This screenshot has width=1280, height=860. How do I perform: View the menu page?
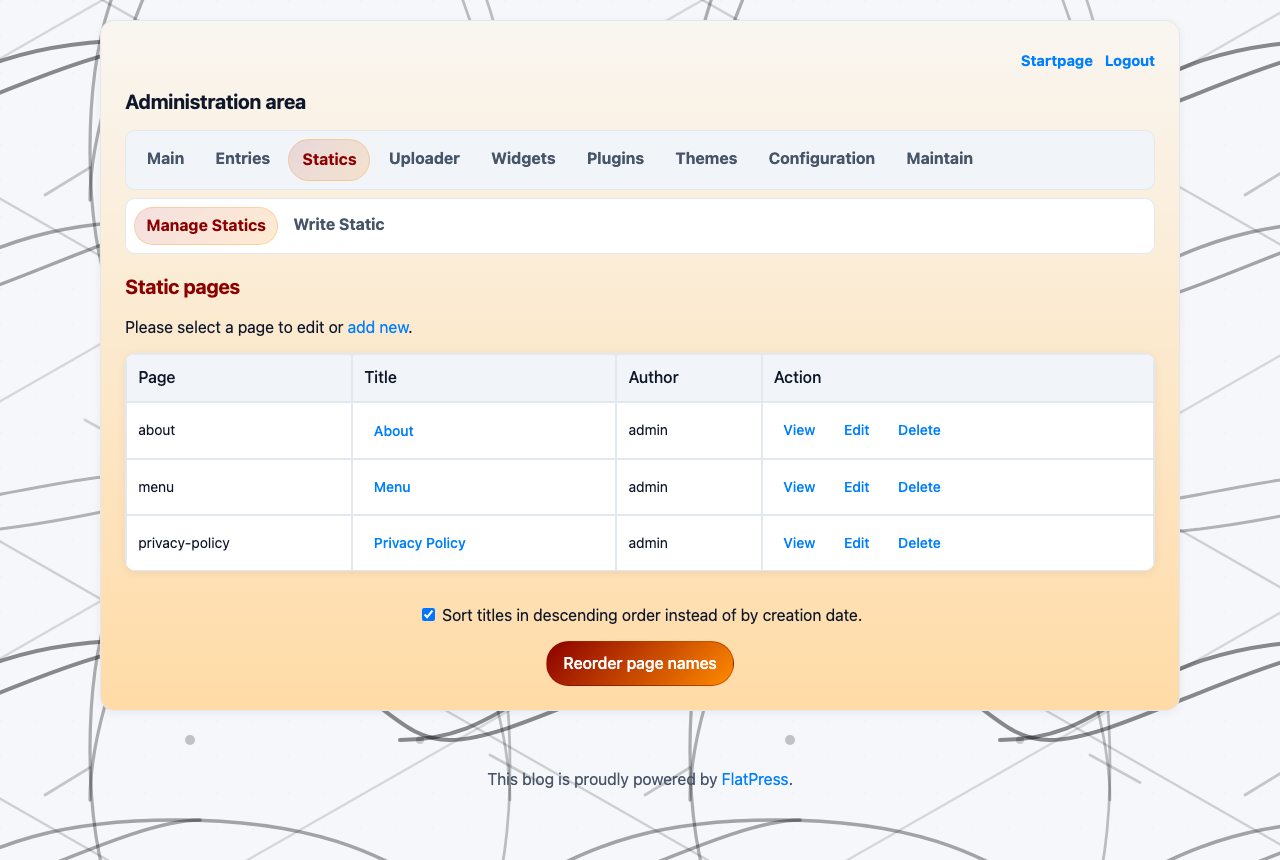799,487
